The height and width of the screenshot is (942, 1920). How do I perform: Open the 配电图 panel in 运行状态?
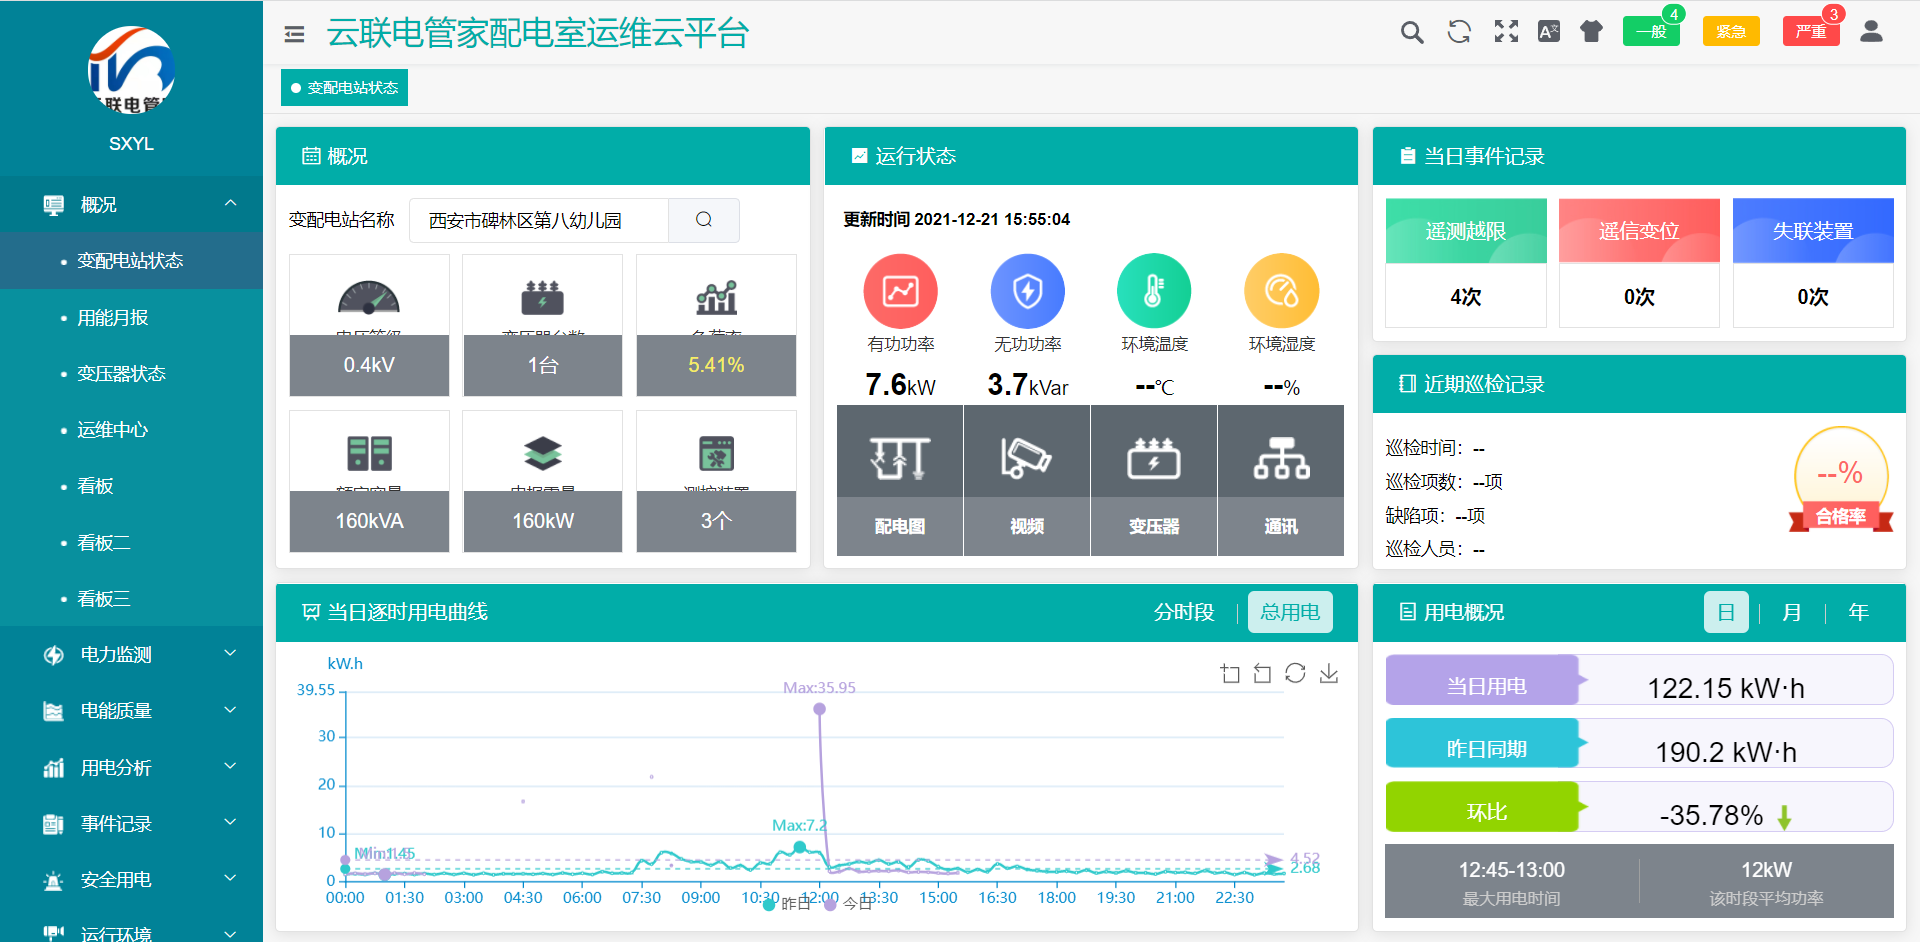[899, 481]
